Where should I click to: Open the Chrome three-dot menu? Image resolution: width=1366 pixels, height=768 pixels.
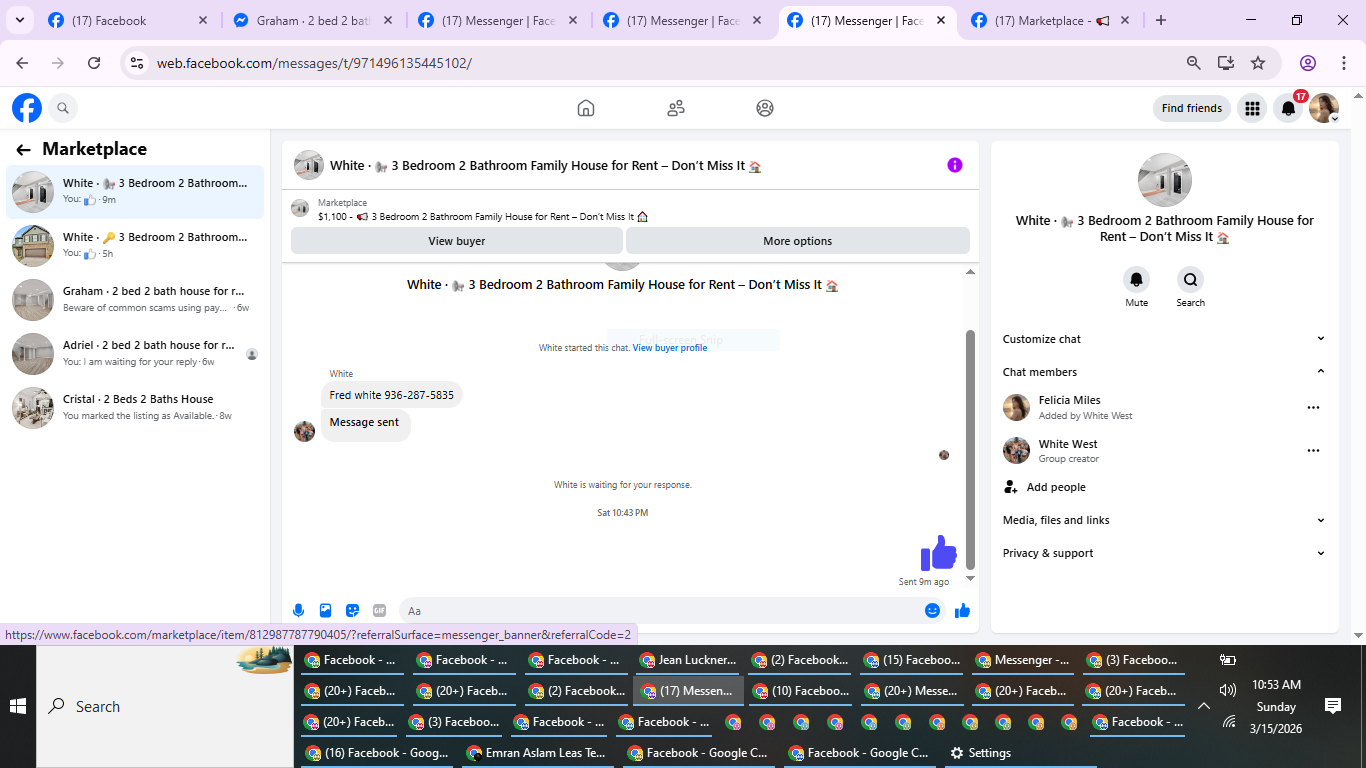coord(1342,63)
